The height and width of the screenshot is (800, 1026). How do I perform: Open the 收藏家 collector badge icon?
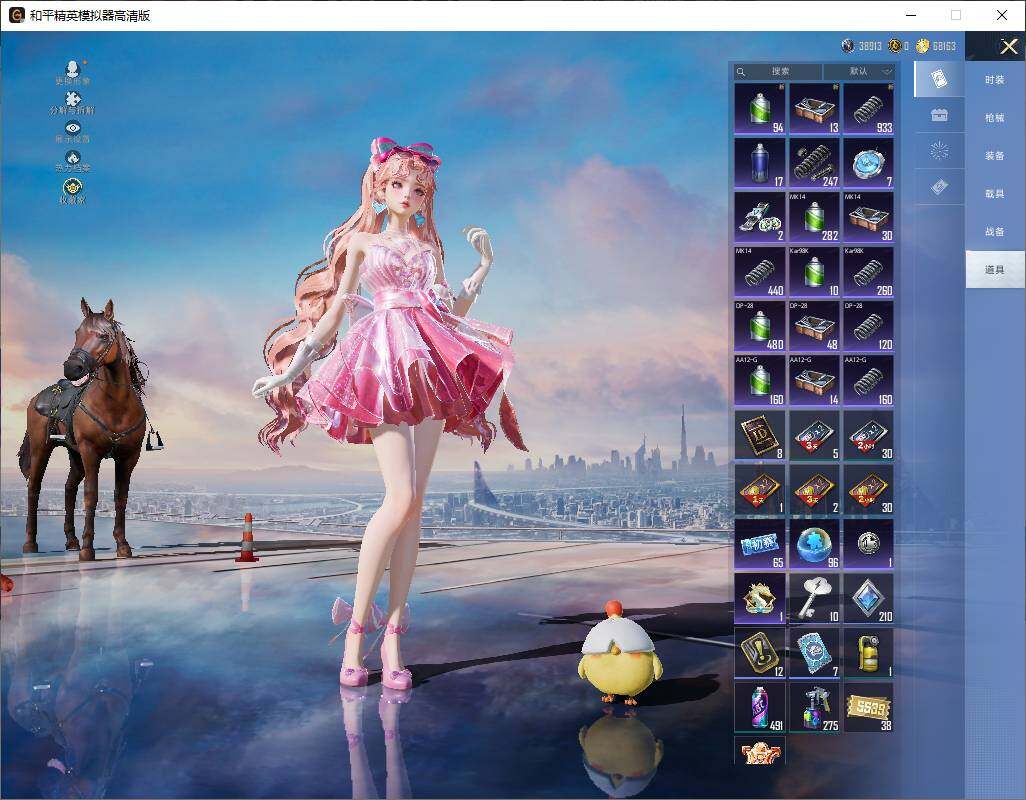point(73,191)
